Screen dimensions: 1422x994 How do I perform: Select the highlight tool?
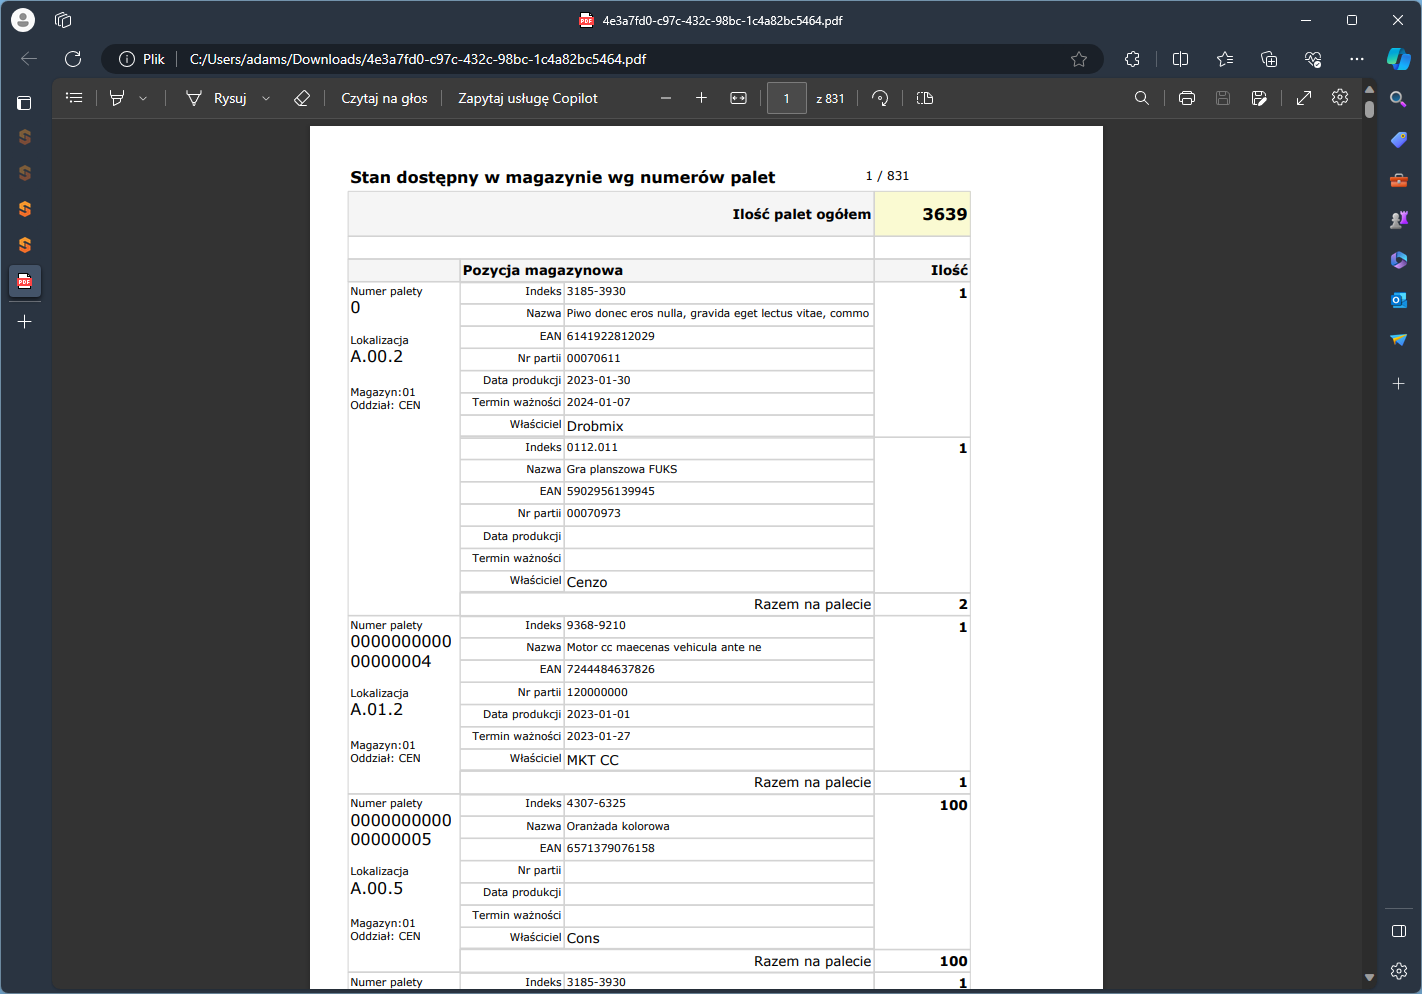click(117, 98)
